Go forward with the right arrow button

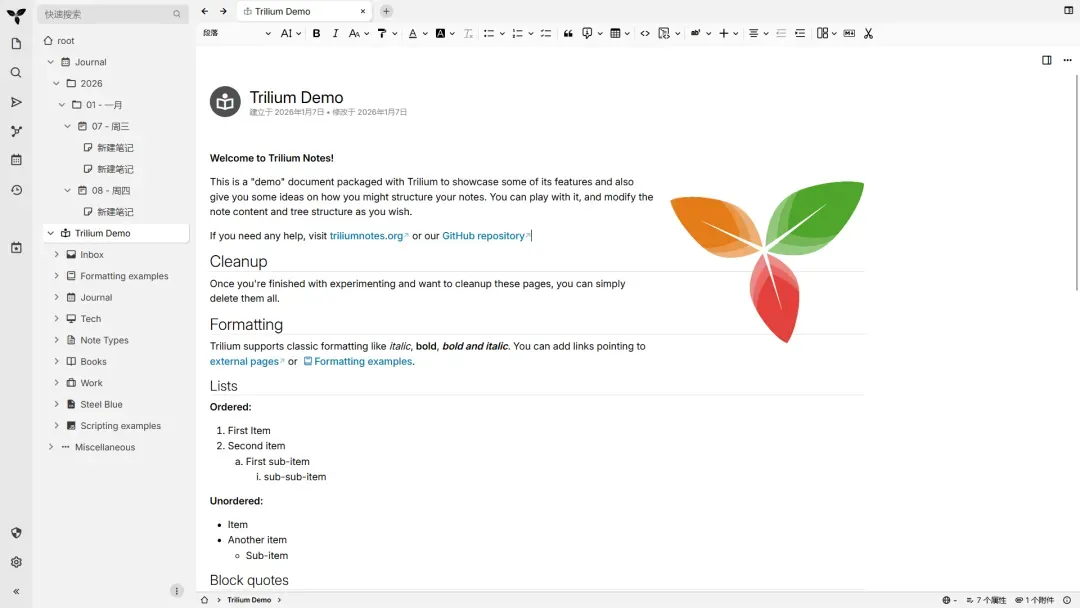(x=223, y=11)
